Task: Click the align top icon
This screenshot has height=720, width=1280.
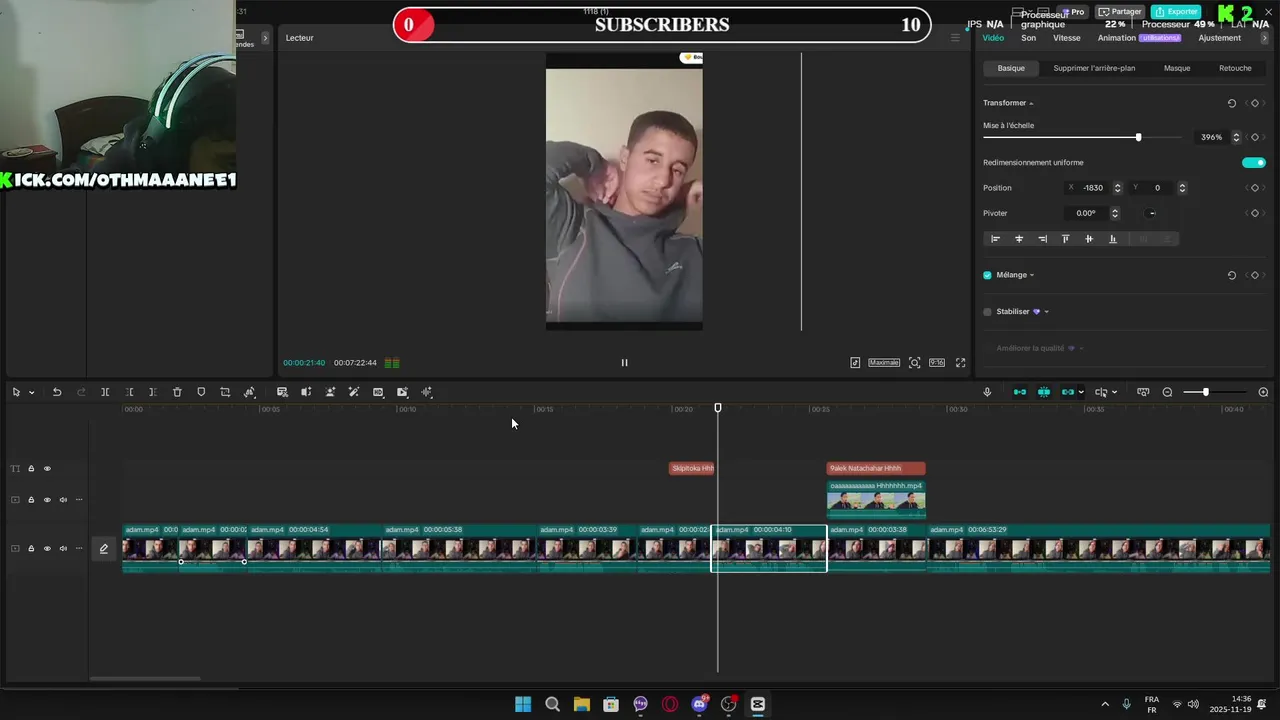Action: pos(1065,239)
